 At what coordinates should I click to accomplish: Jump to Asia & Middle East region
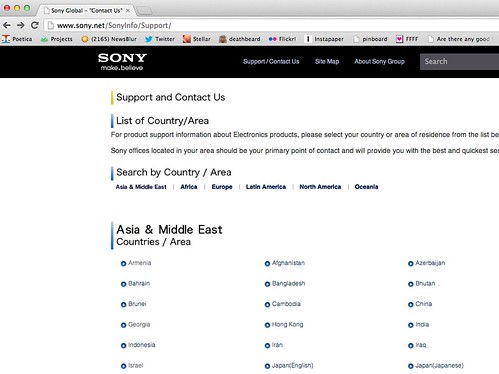tap(141, 187)
